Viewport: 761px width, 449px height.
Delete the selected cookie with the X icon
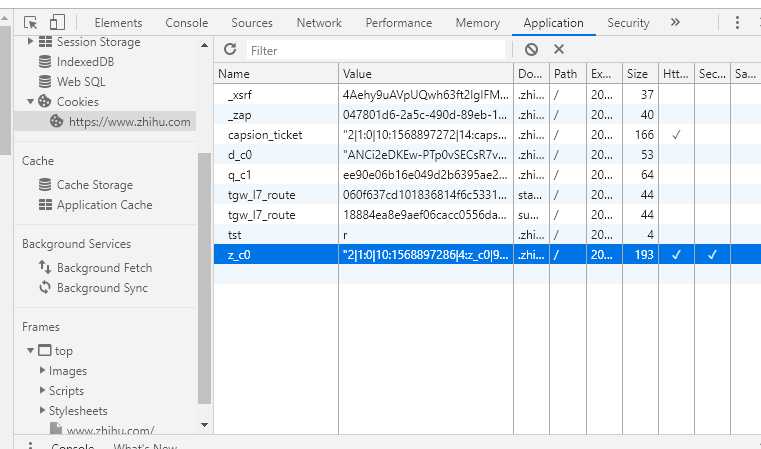pyautogui.click(x=559, y=49)
